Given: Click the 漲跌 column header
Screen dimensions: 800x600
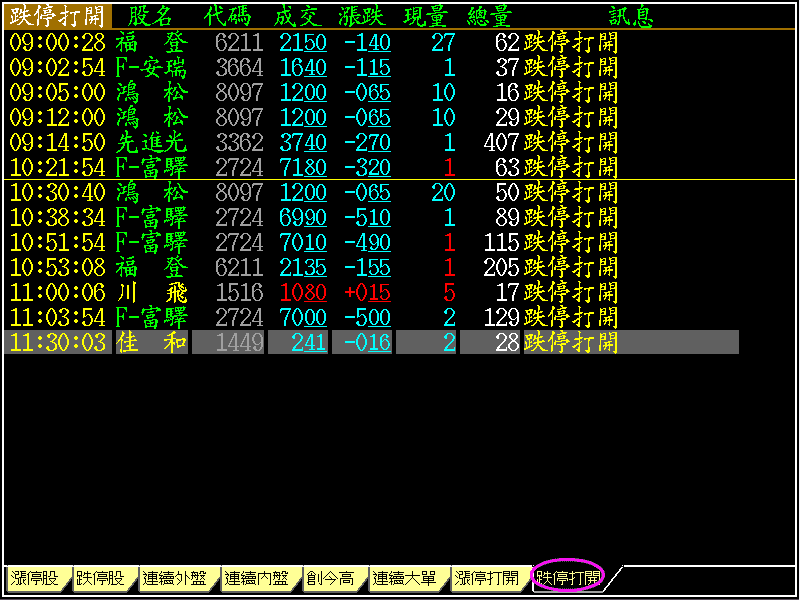Looking at the screenshot, I should click(x=362, y=16).
